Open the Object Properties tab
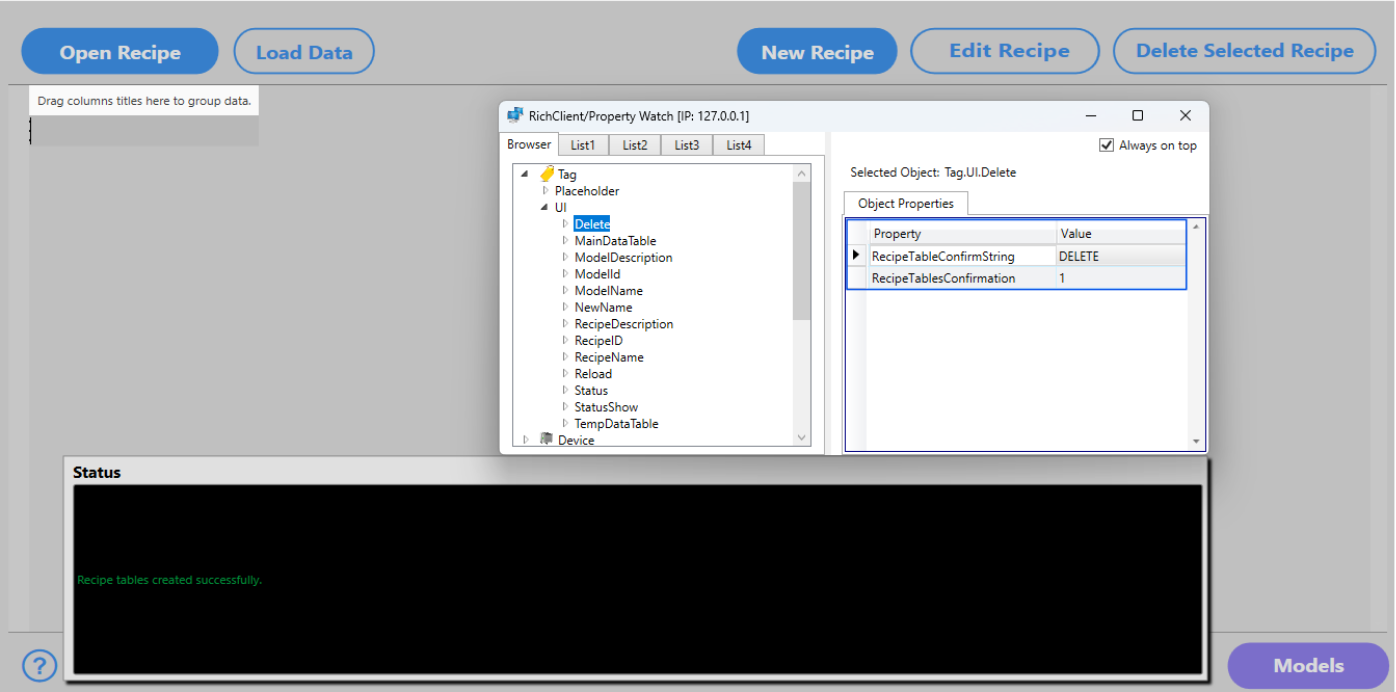Image resolution: width=1396 pixels, height=692 pixels. pyautogui.click(x=905, y=204)
